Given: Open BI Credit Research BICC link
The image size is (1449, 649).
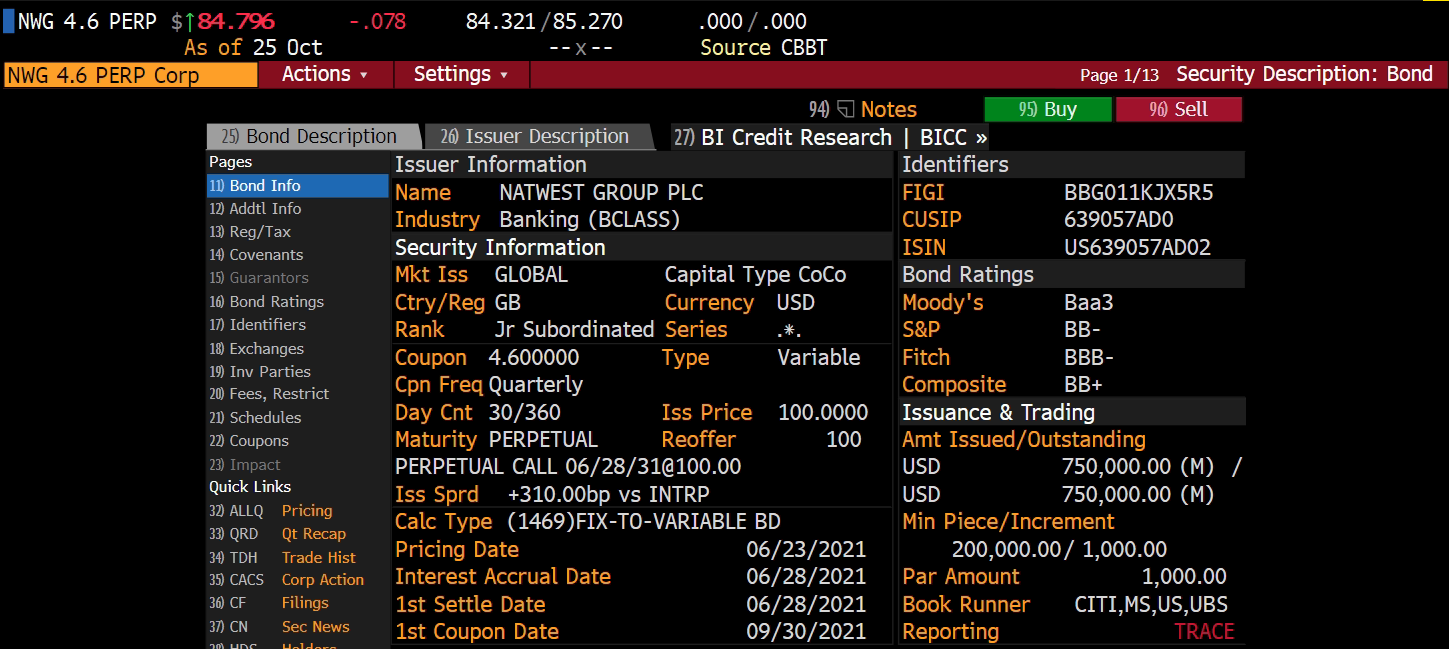Looking at the screenshot, I should 830,137.
